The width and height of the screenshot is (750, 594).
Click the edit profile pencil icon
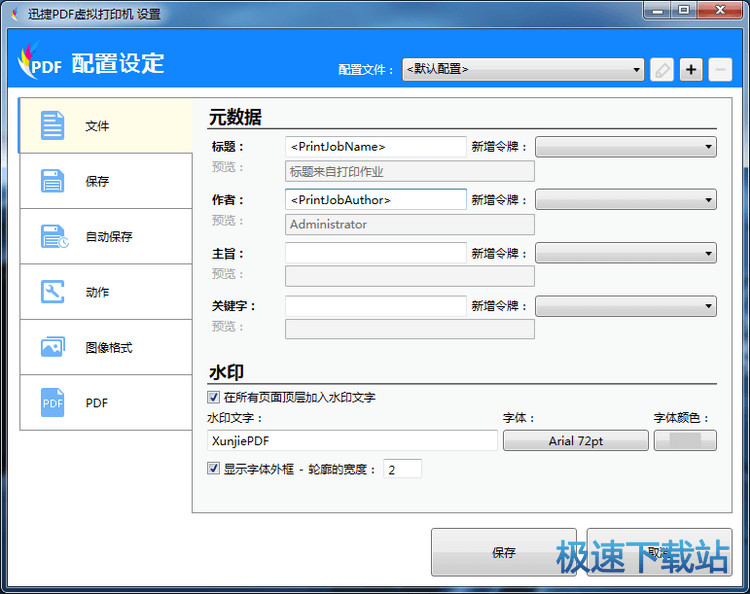click(x=662, y=70)
